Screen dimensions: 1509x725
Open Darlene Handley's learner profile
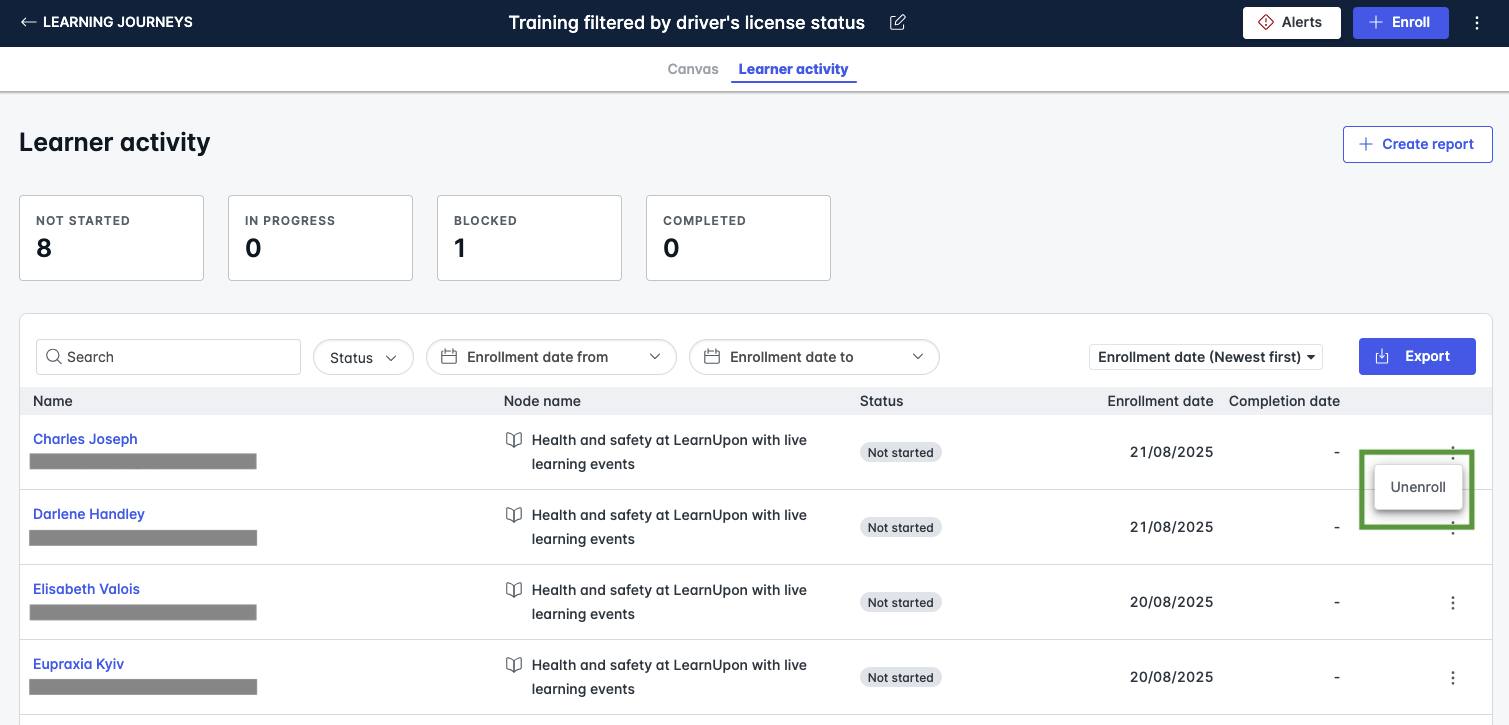[89, 514]
